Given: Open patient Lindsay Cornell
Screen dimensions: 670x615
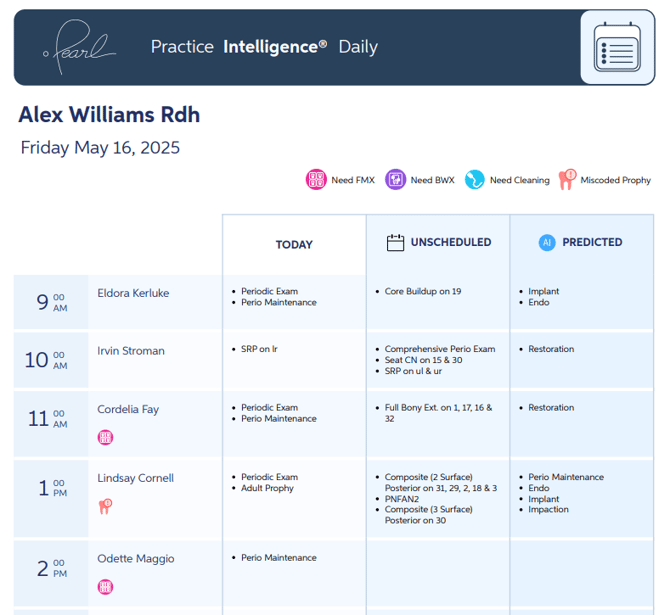Looking at the screenshot, I should click(x=133, y=478).
